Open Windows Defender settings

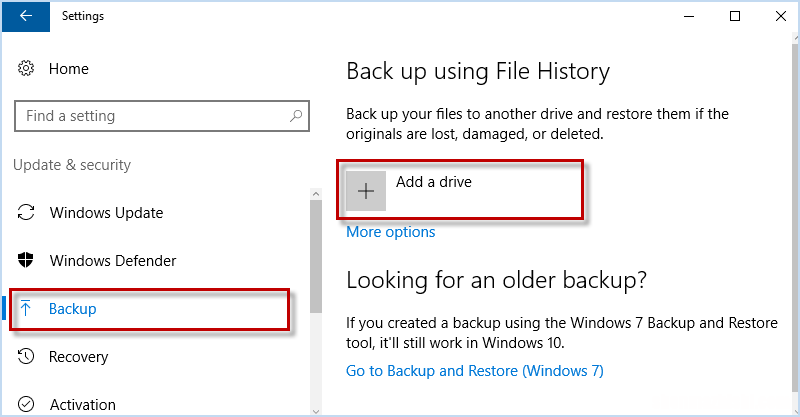(x=113, y=260)
